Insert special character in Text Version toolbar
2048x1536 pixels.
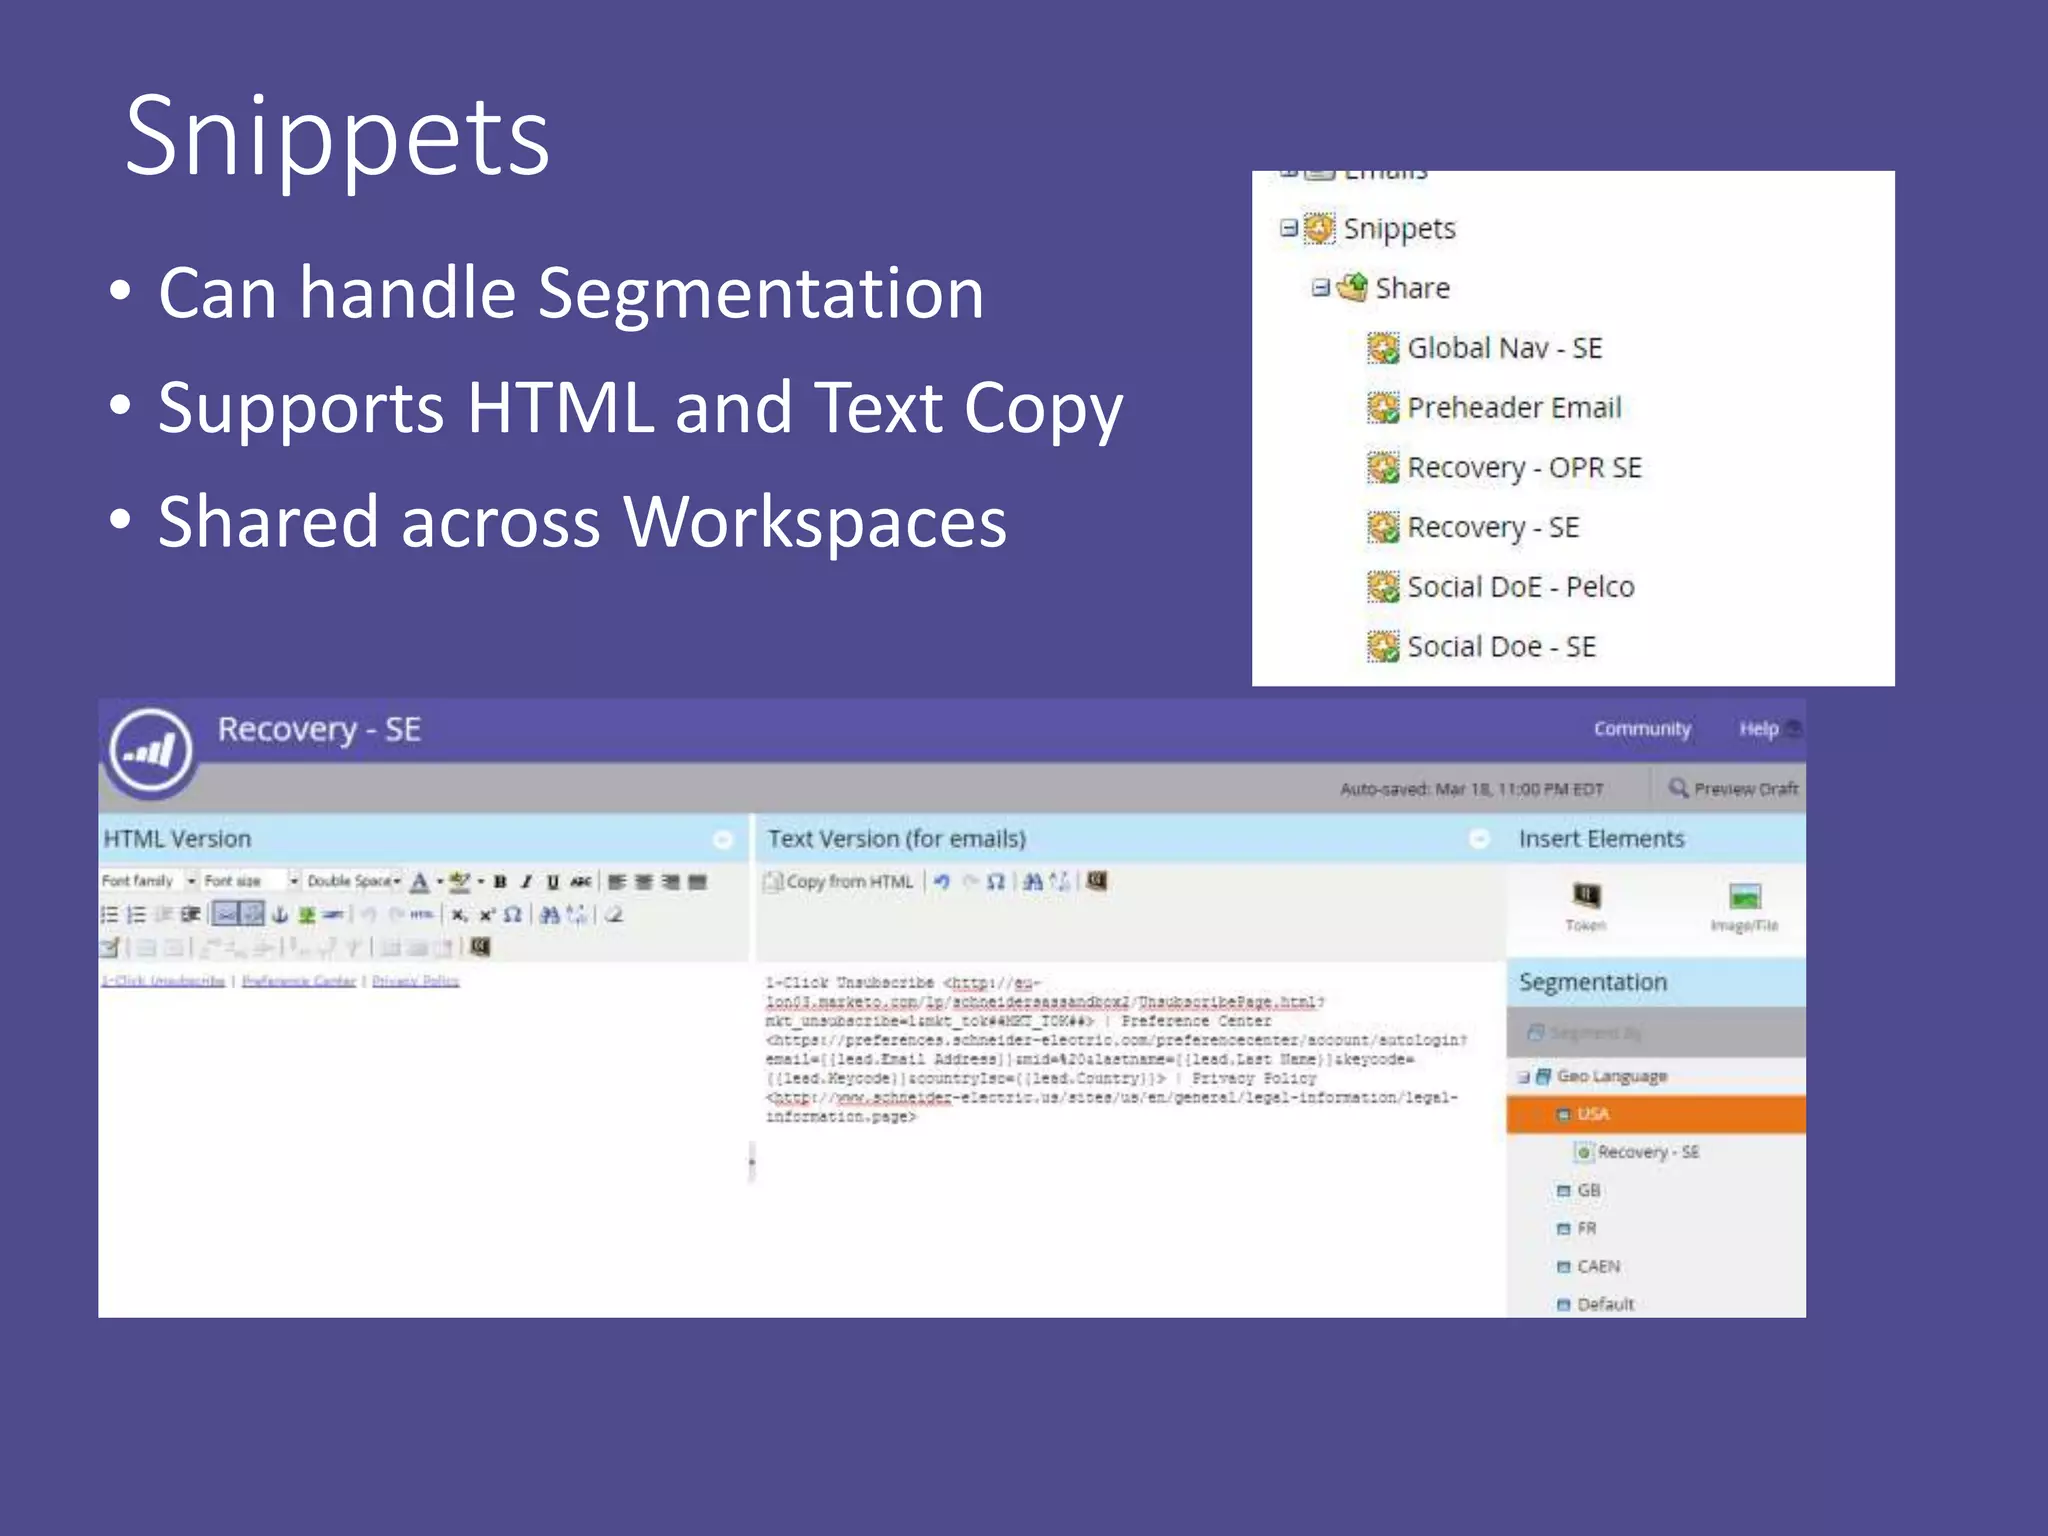(996, 881)
